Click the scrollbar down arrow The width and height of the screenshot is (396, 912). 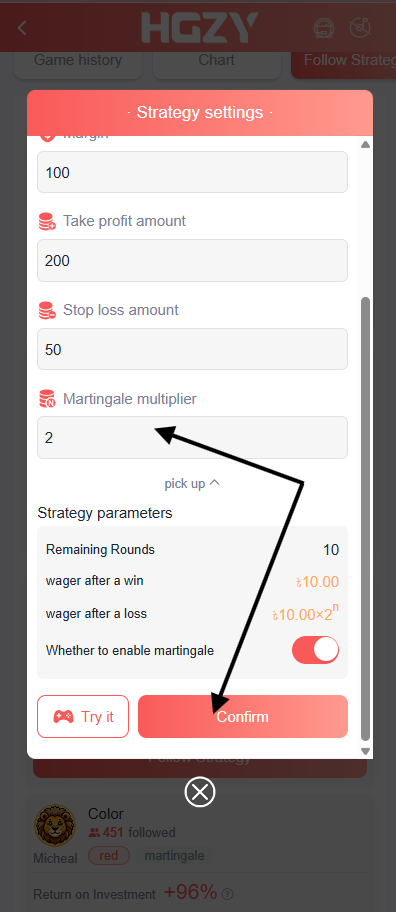pos(365,751)
